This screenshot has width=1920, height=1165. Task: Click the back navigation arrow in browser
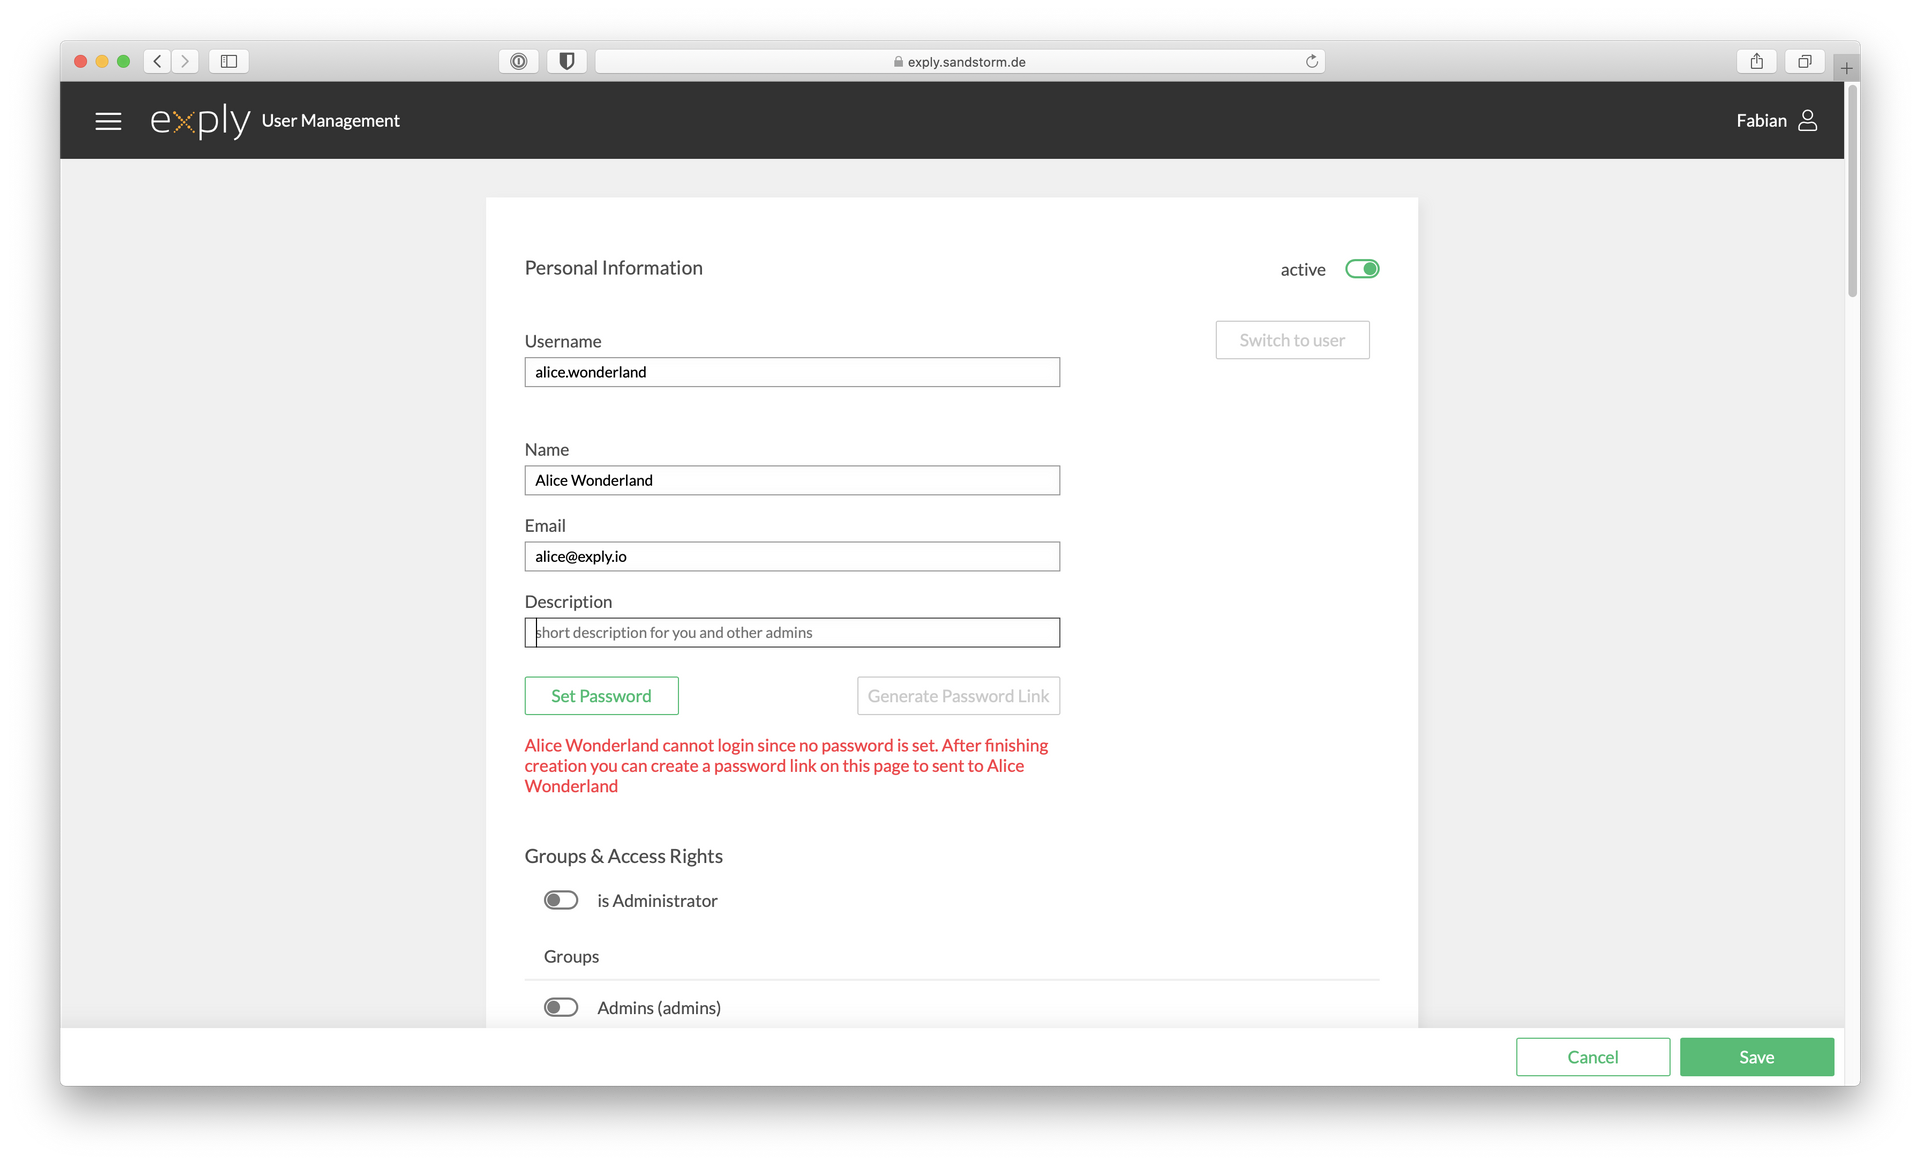coord(158,60)
